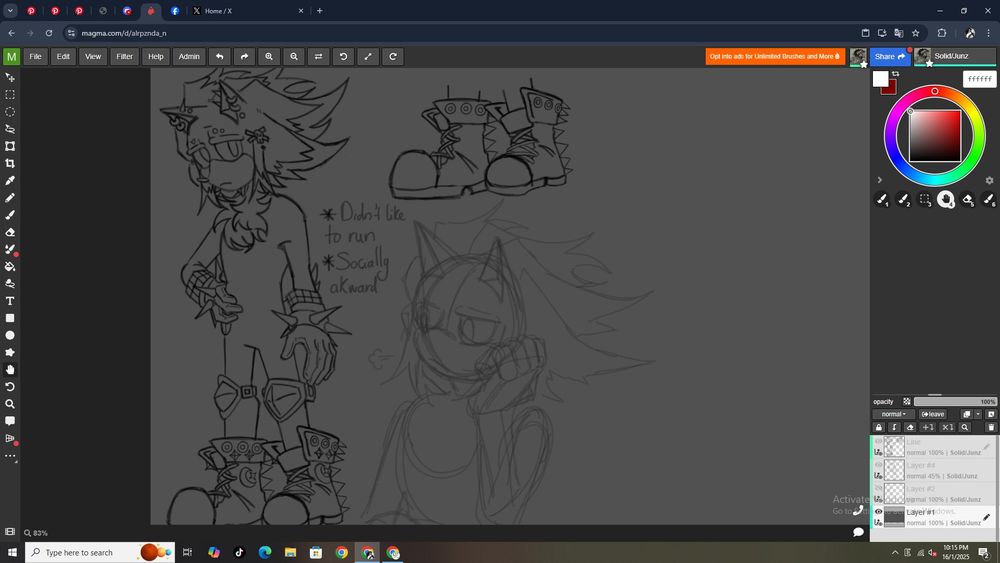This screenshot has width=1000, height=563.
Task: Select the eyedropper tool
Action: coord(10,180)
